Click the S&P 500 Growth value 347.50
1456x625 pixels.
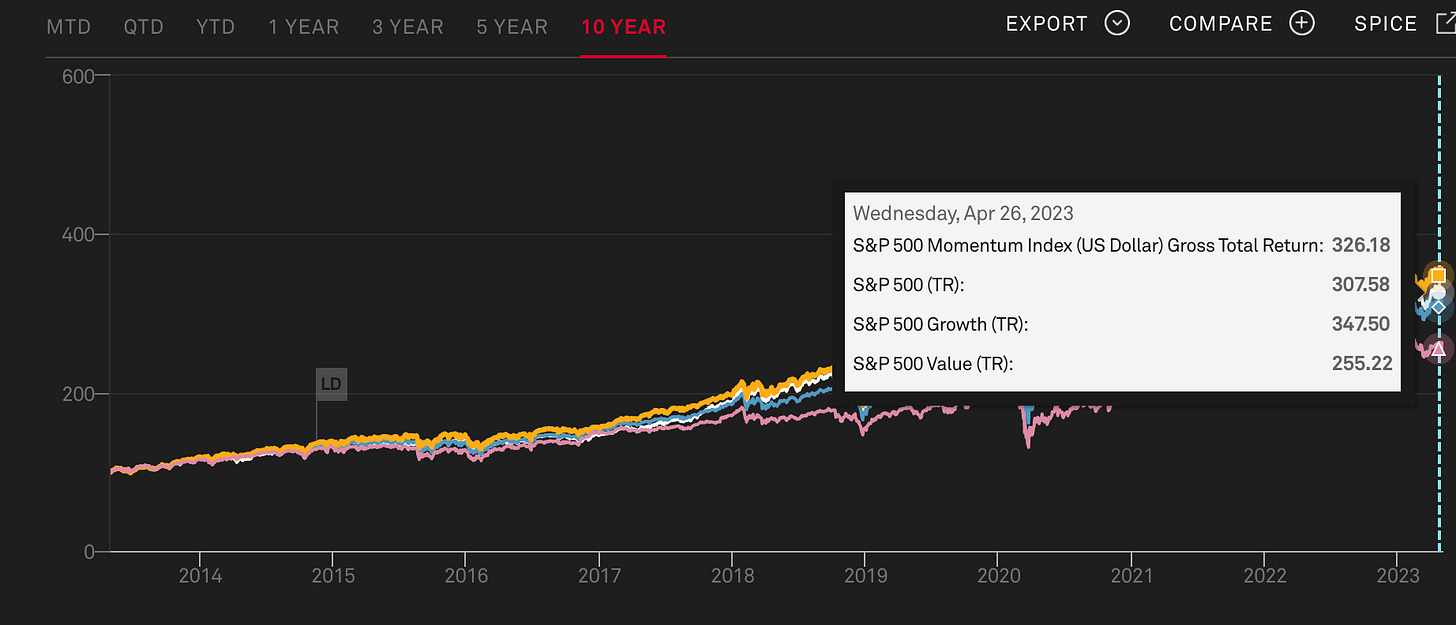pos(1361,324)
